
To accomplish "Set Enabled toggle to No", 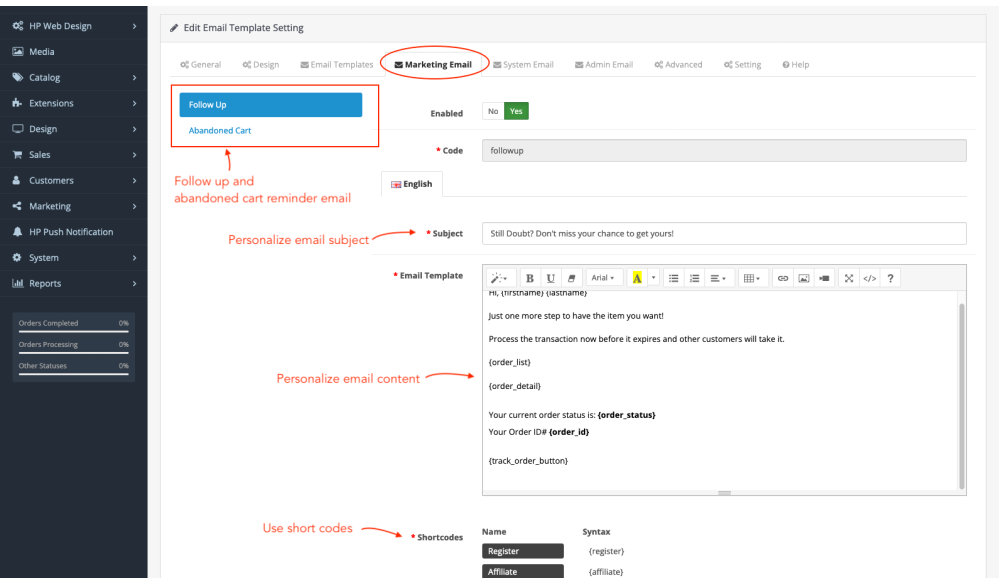I will pos(492,112).
